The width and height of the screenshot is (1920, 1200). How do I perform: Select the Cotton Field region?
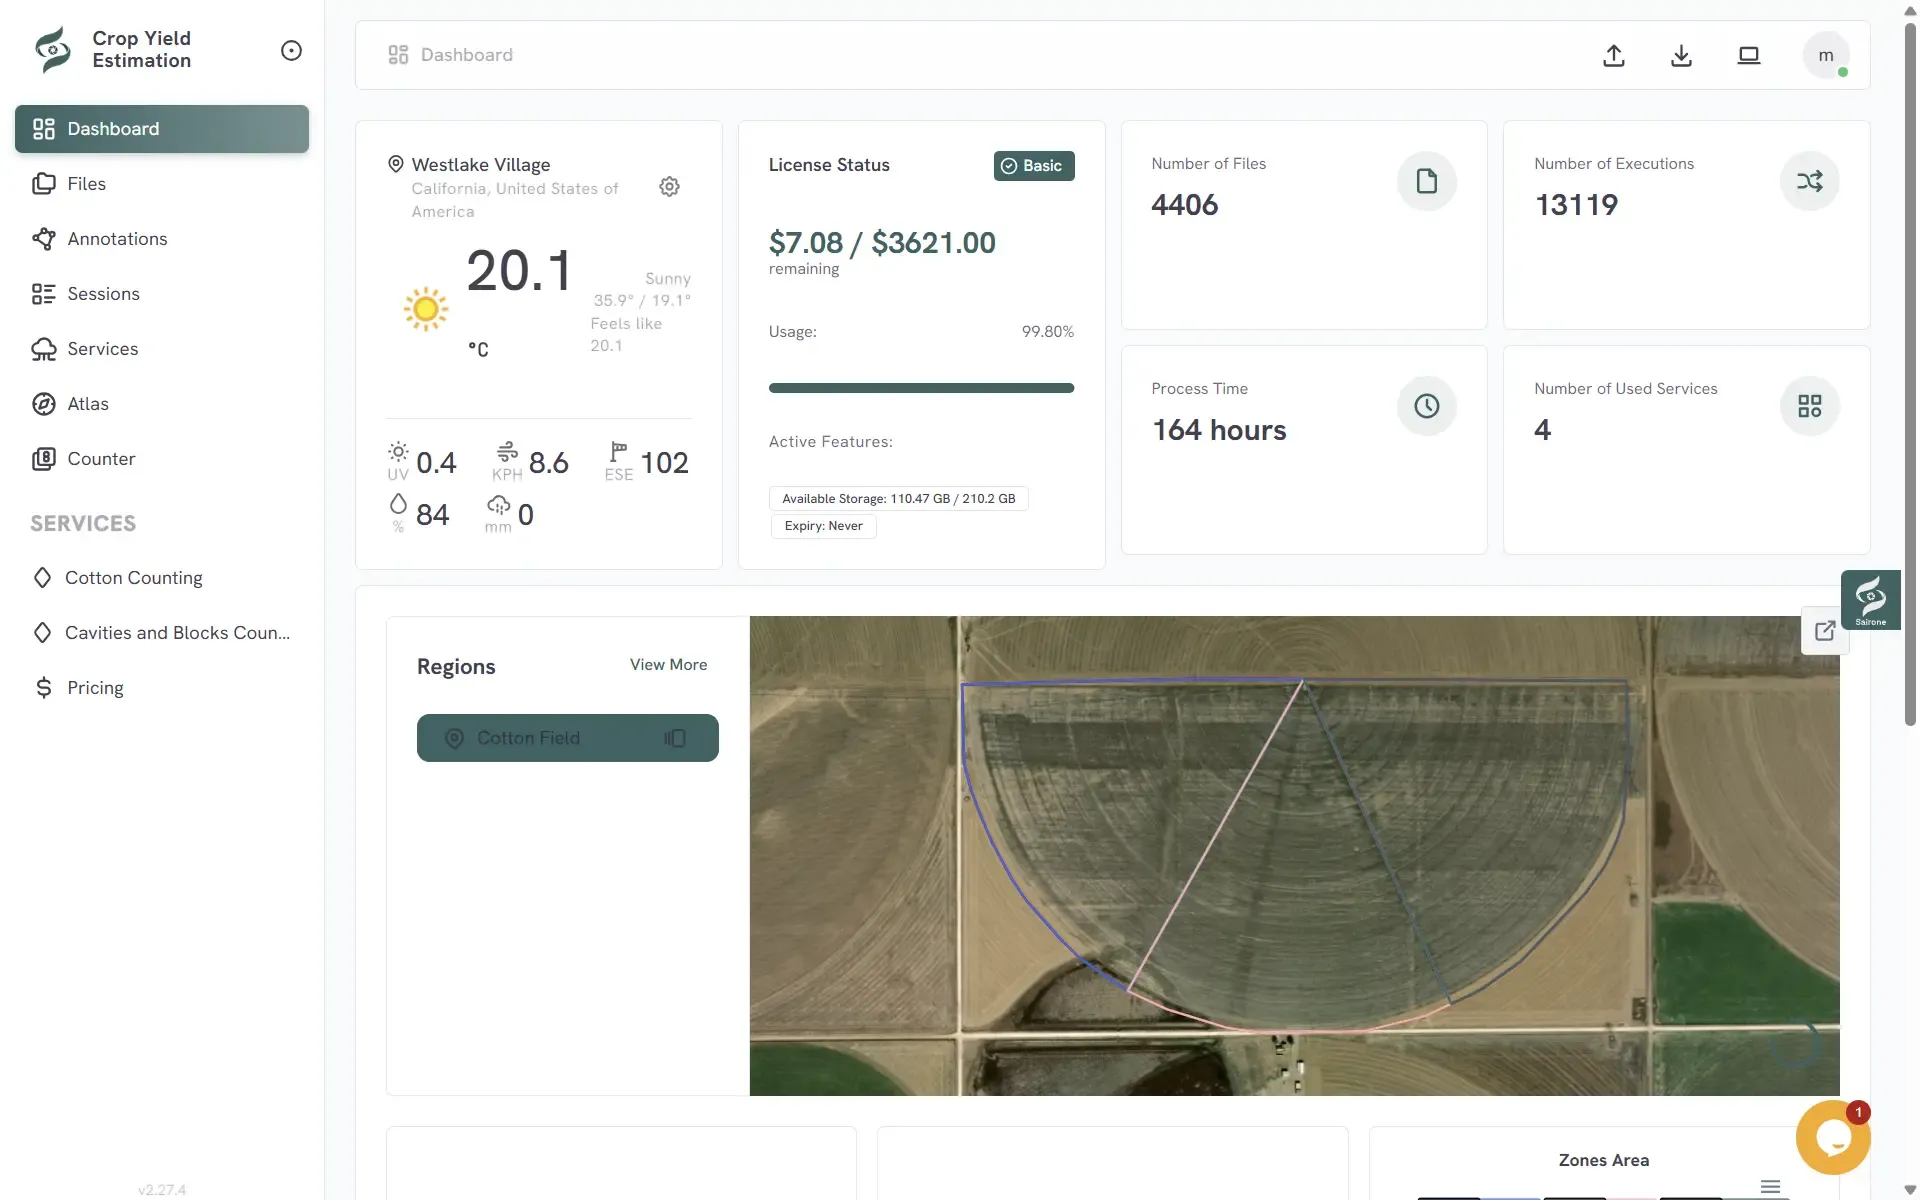click(567, 738)
